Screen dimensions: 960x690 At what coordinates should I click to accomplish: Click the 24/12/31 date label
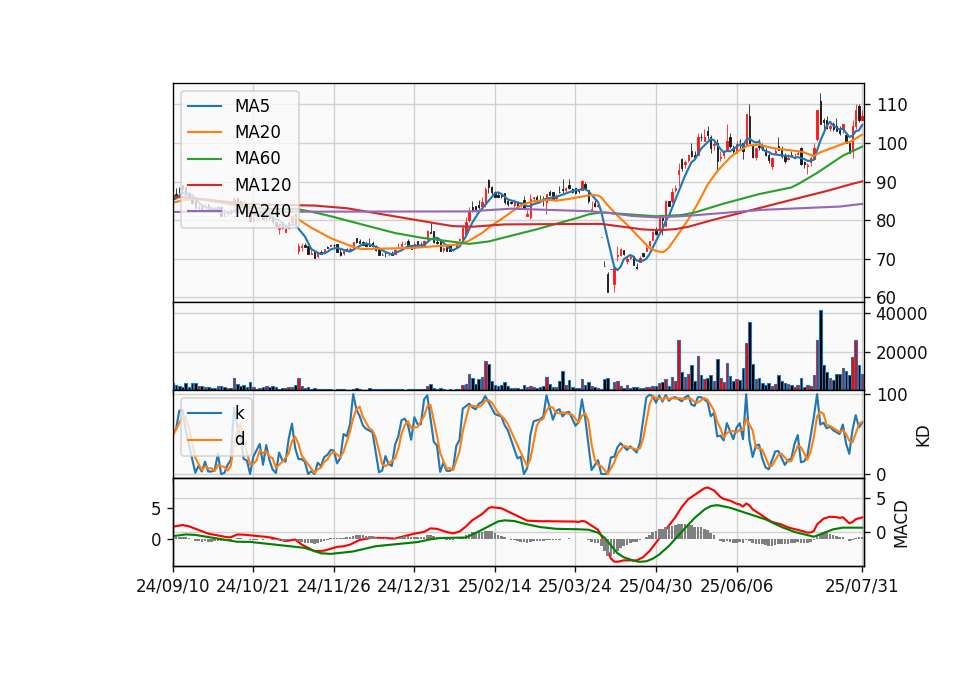coord(414,587)
